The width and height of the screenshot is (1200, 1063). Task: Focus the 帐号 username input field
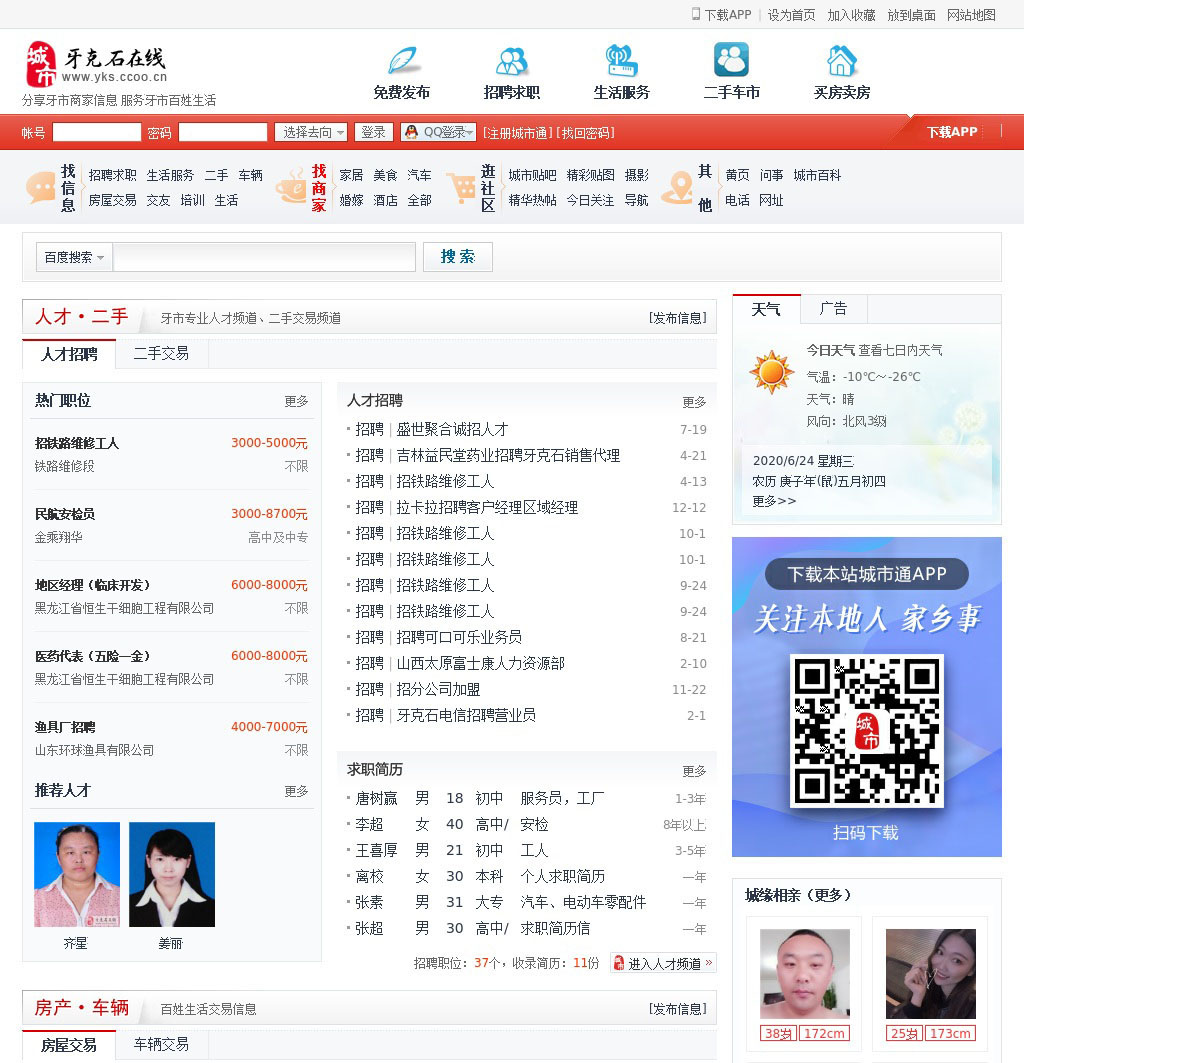tap(97, 132)
